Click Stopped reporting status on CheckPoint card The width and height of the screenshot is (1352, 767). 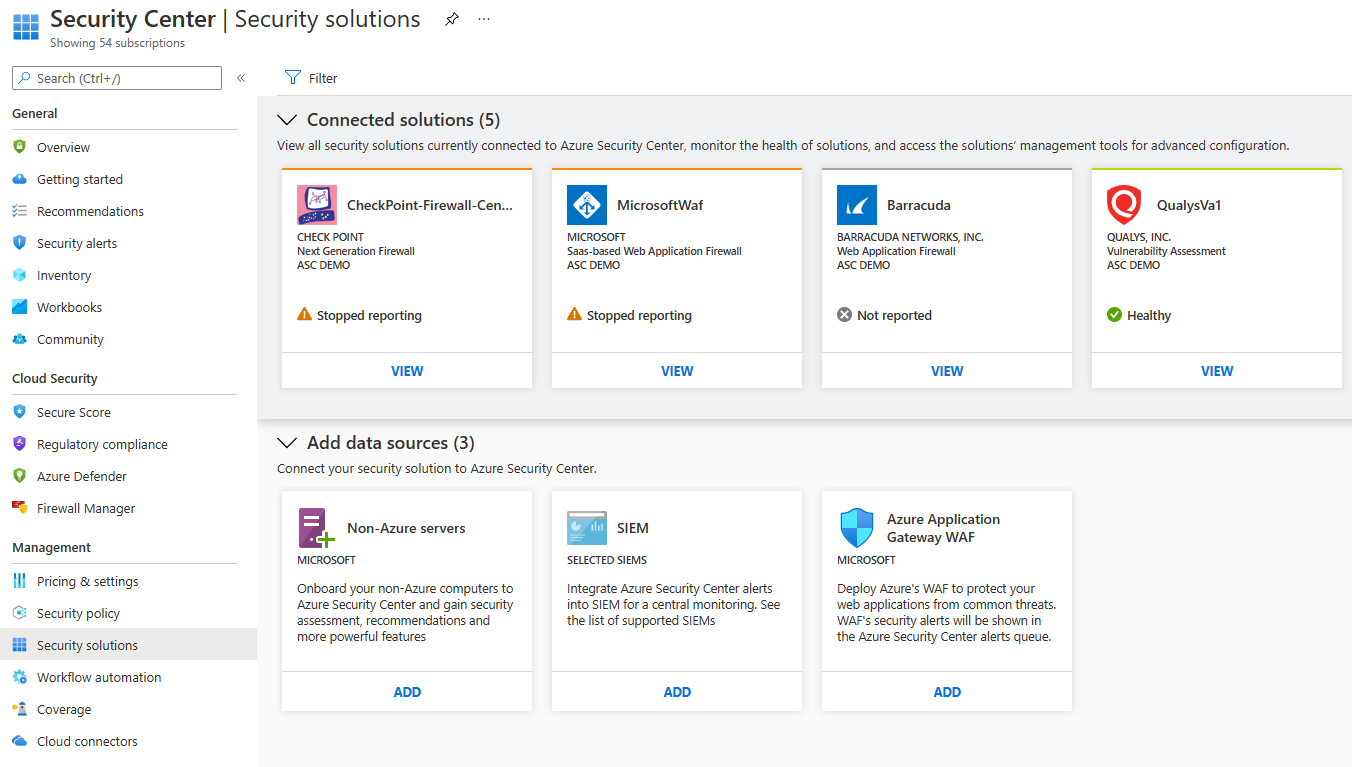pyautogui.click(x=359, y=315)
